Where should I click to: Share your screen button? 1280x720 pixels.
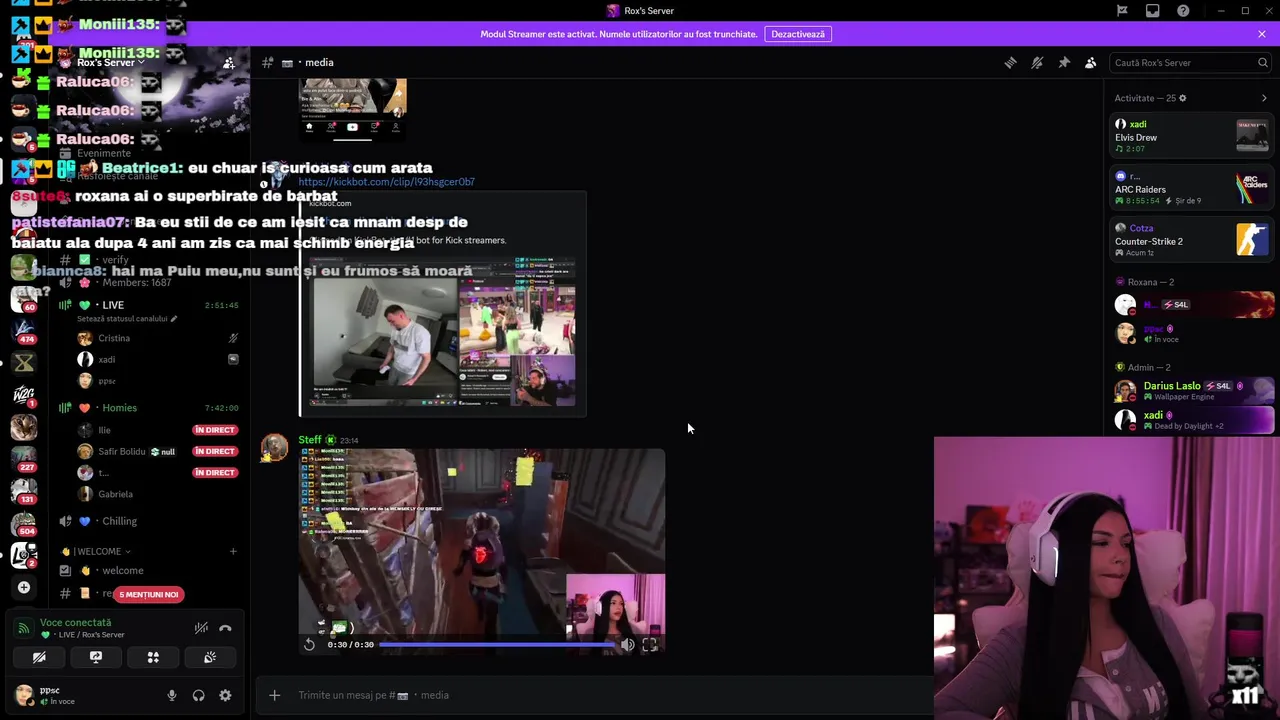click(96, 657)
